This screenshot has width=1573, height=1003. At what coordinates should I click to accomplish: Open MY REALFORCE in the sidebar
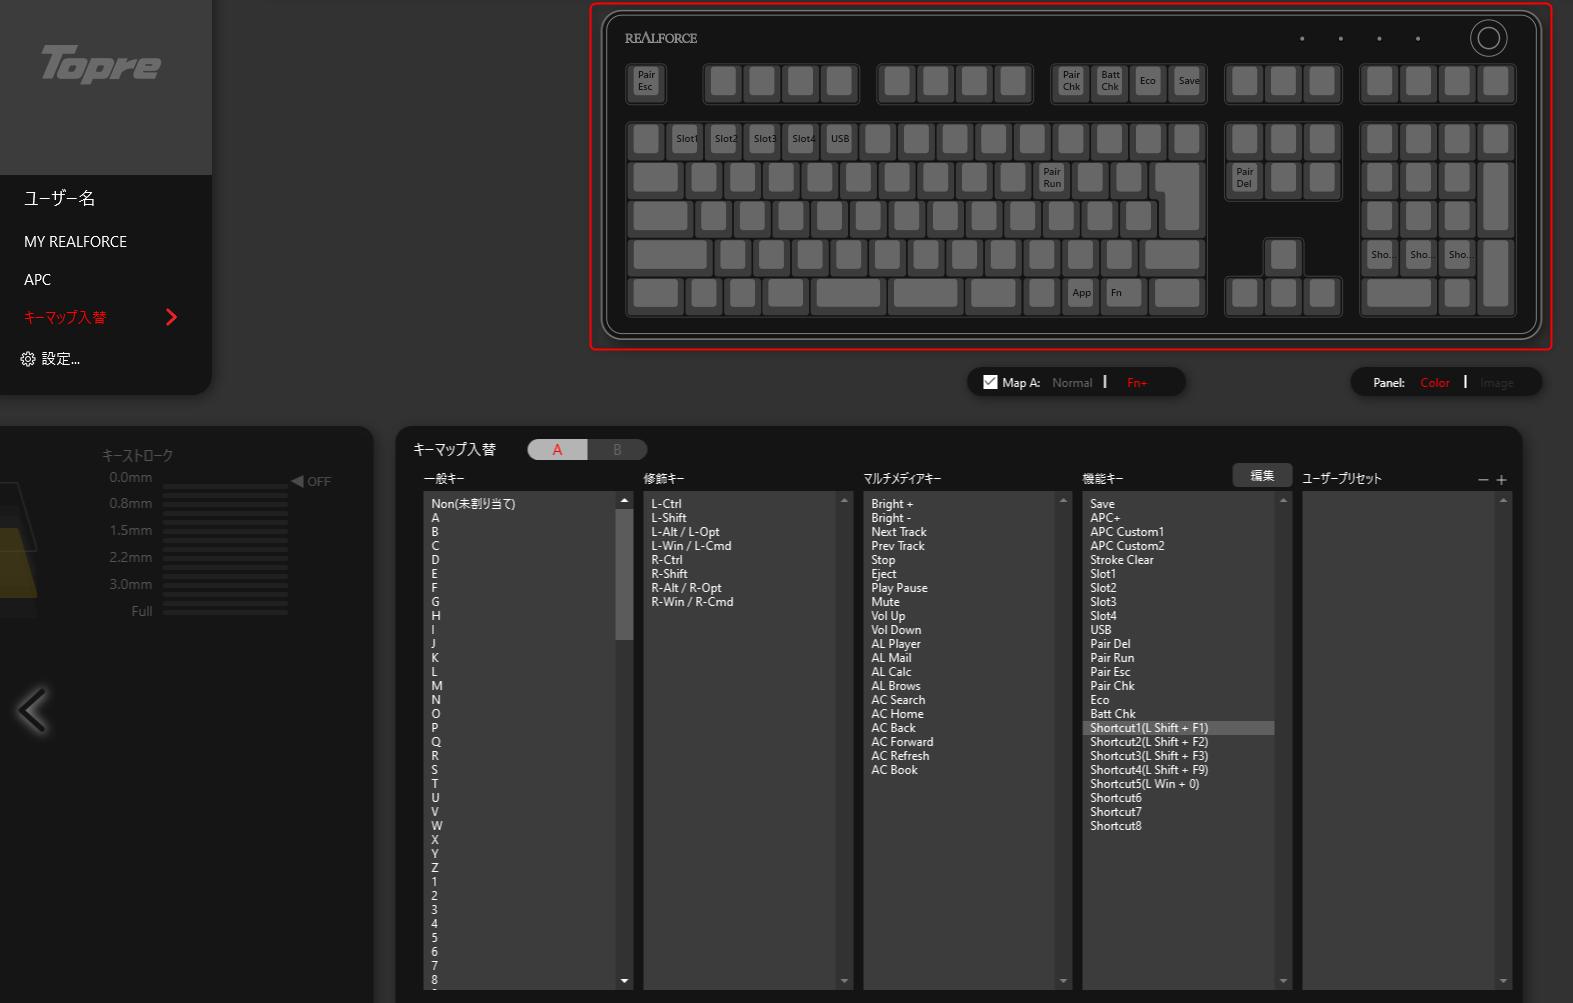click(x=76, y=242)
